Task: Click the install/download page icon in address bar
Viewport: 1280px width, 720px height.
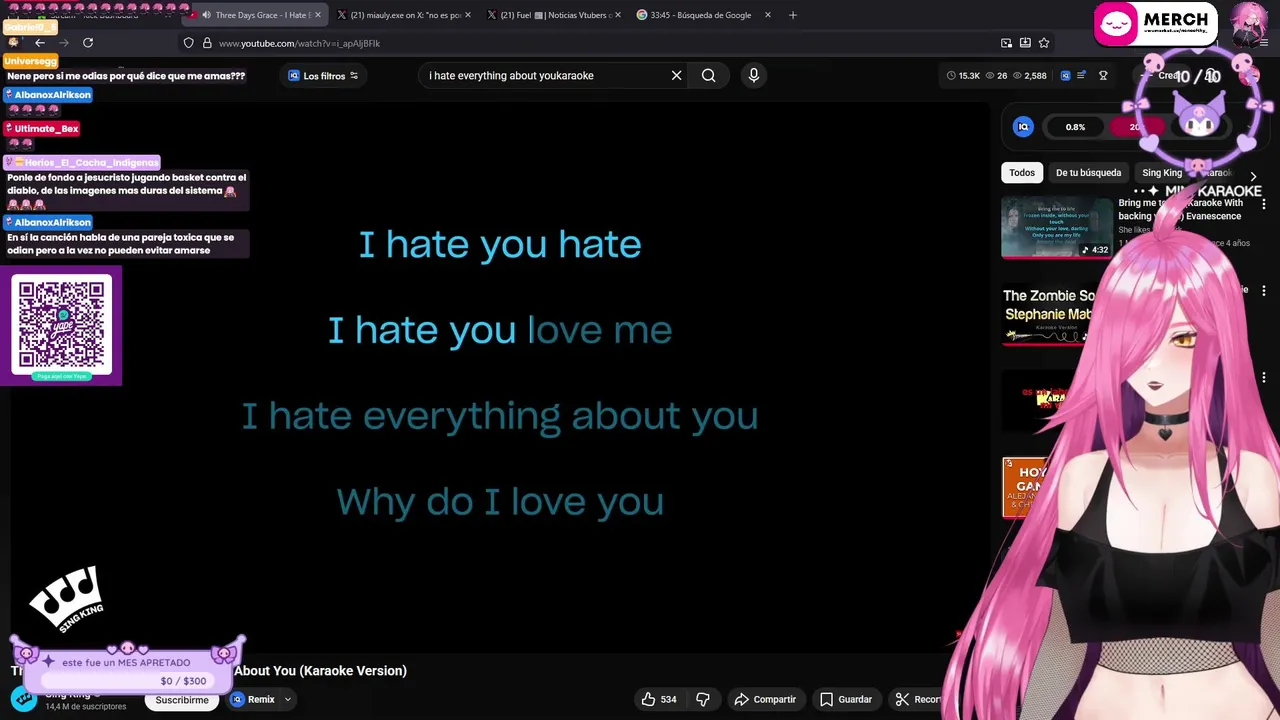Action: pyautogui.click(x=1025, y=43)
